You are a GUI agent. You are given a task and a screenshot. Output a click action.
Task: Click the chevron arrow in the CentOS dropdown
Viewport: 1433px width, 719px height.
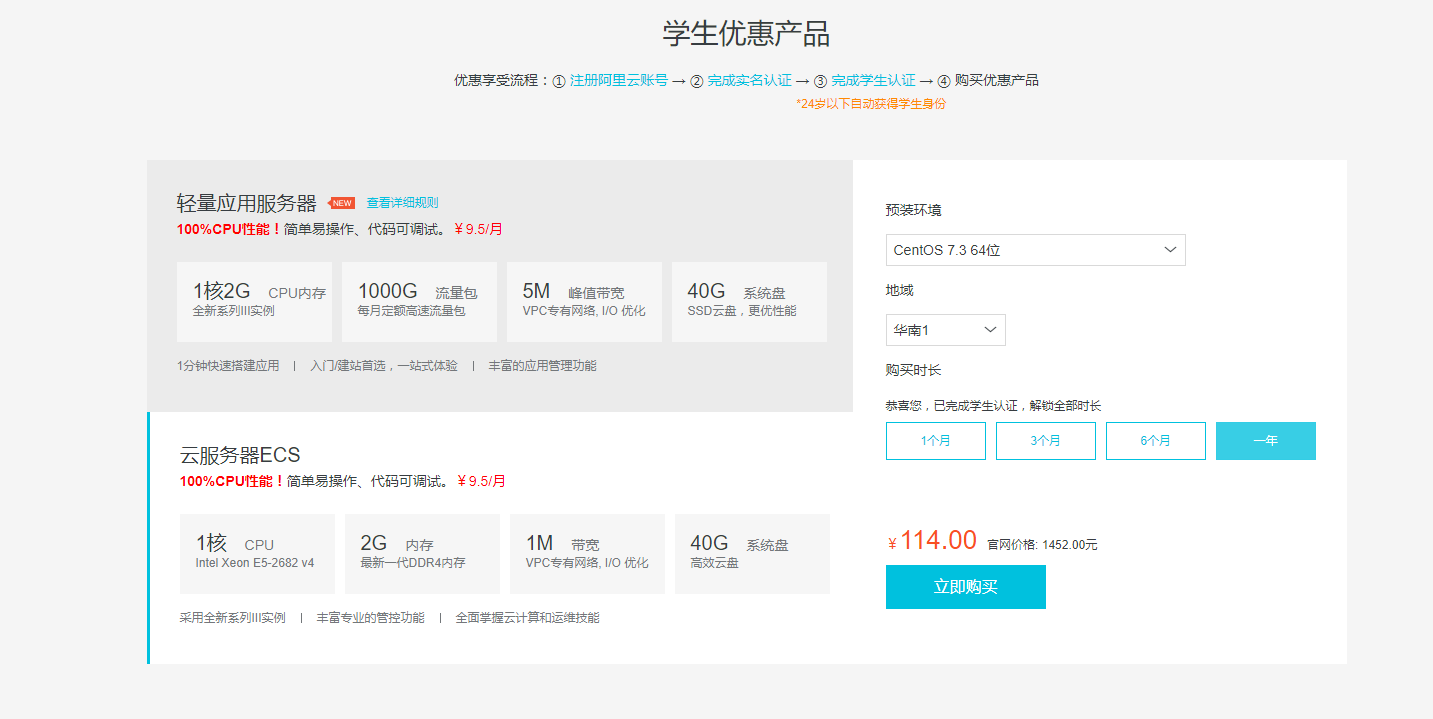[x=1170, y=250]
